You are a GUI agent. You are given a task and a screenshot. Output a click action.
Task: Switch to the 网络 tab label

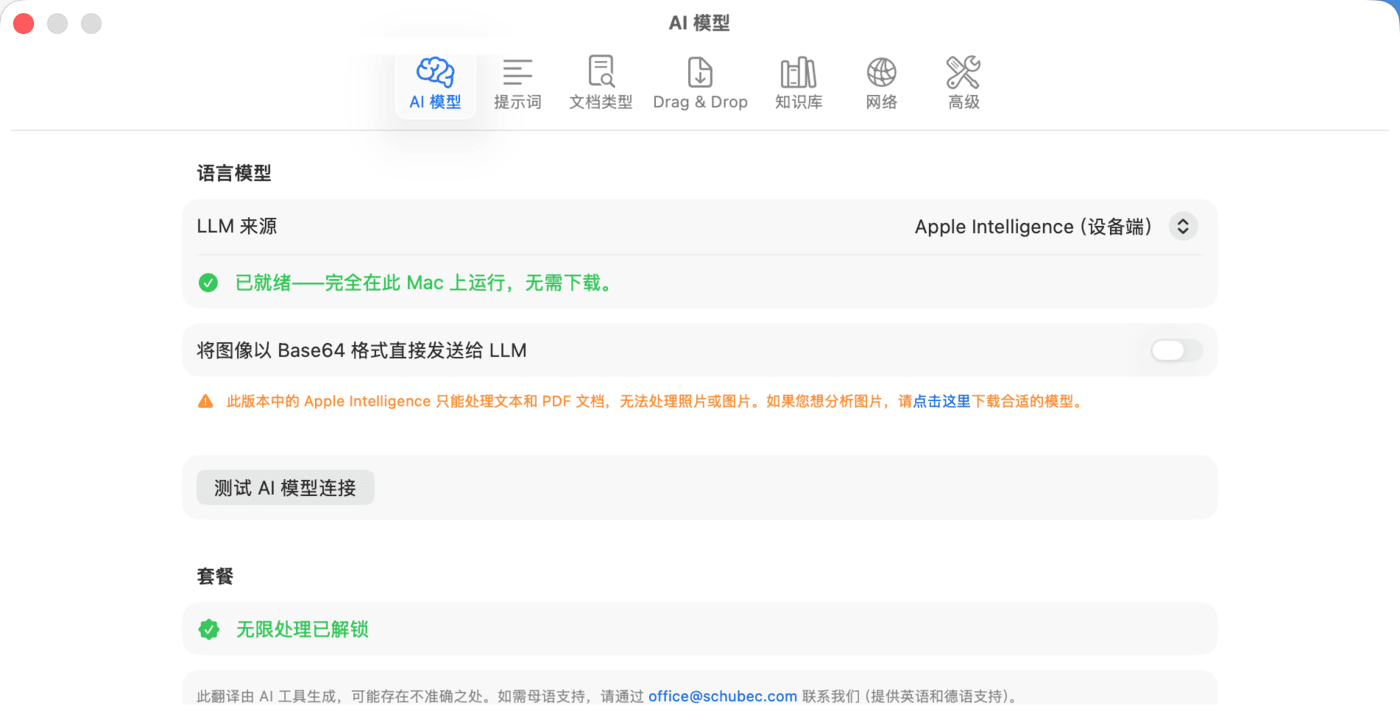click(881, 102)
